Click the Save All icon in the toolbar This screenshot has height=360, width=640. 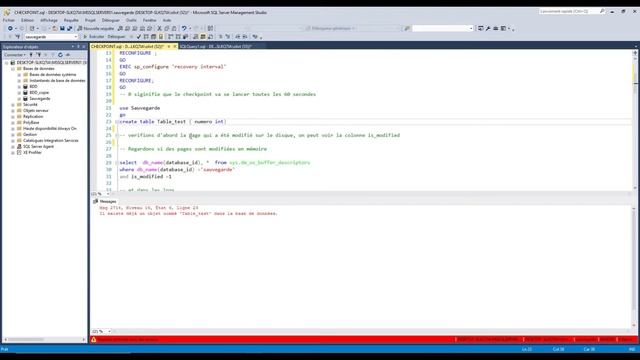tap(69, 29)
